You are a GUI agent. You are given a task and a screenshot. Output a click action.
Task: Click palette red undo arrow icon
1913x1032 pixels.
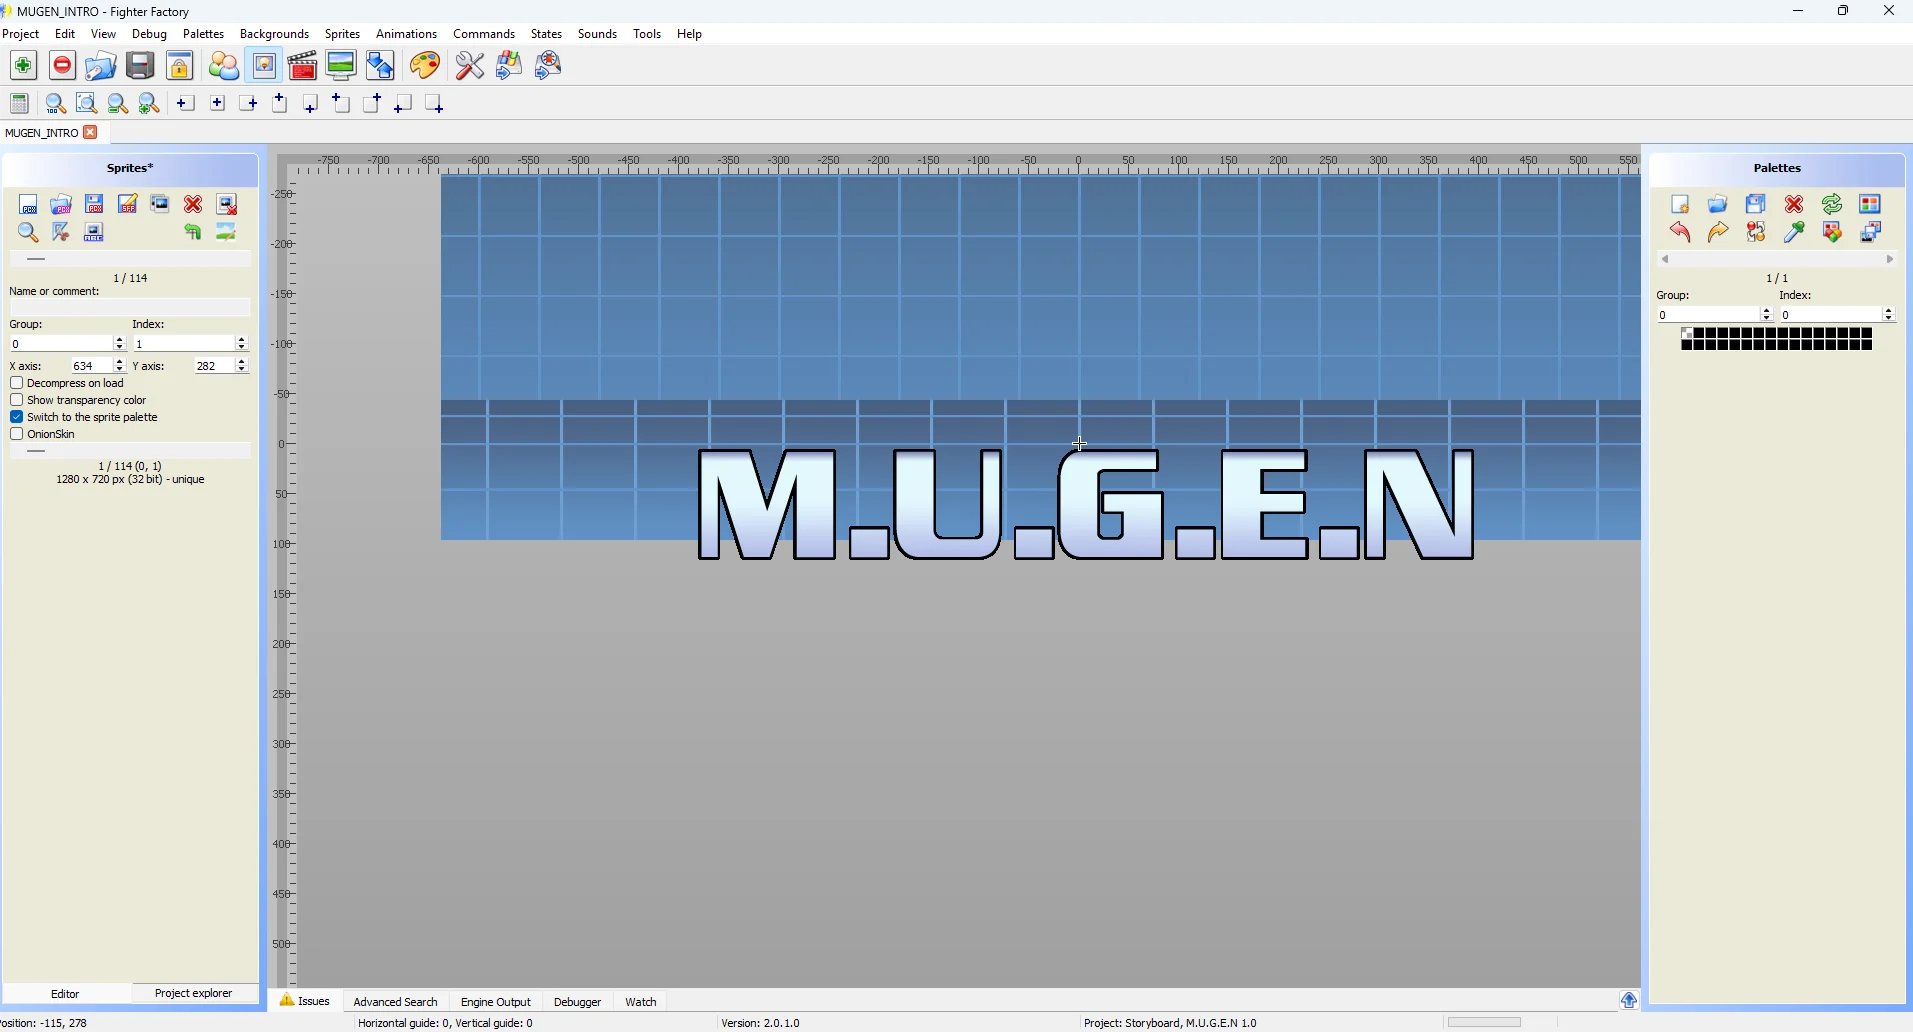1681,233
